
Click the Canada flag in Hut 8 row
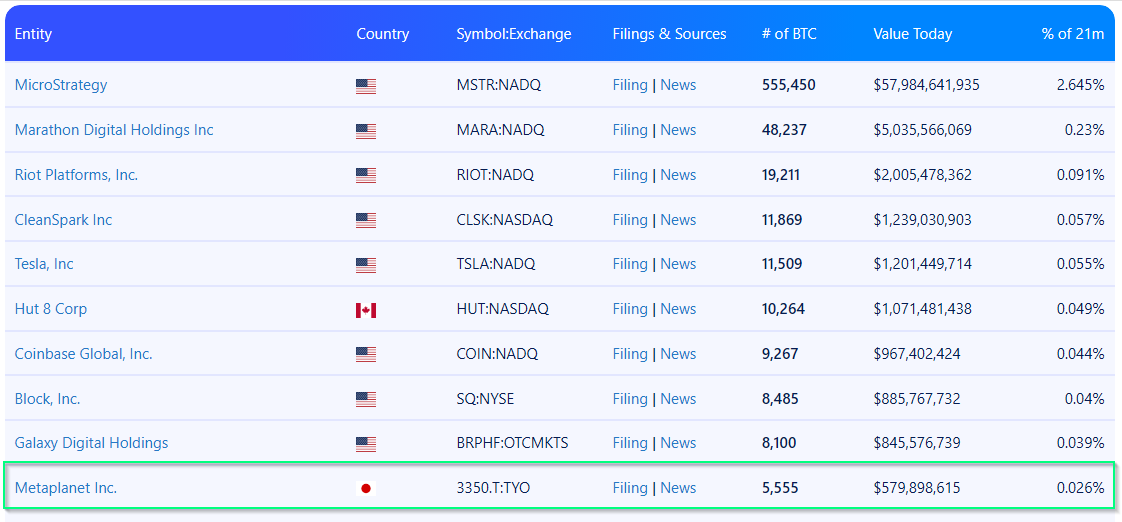366,310
